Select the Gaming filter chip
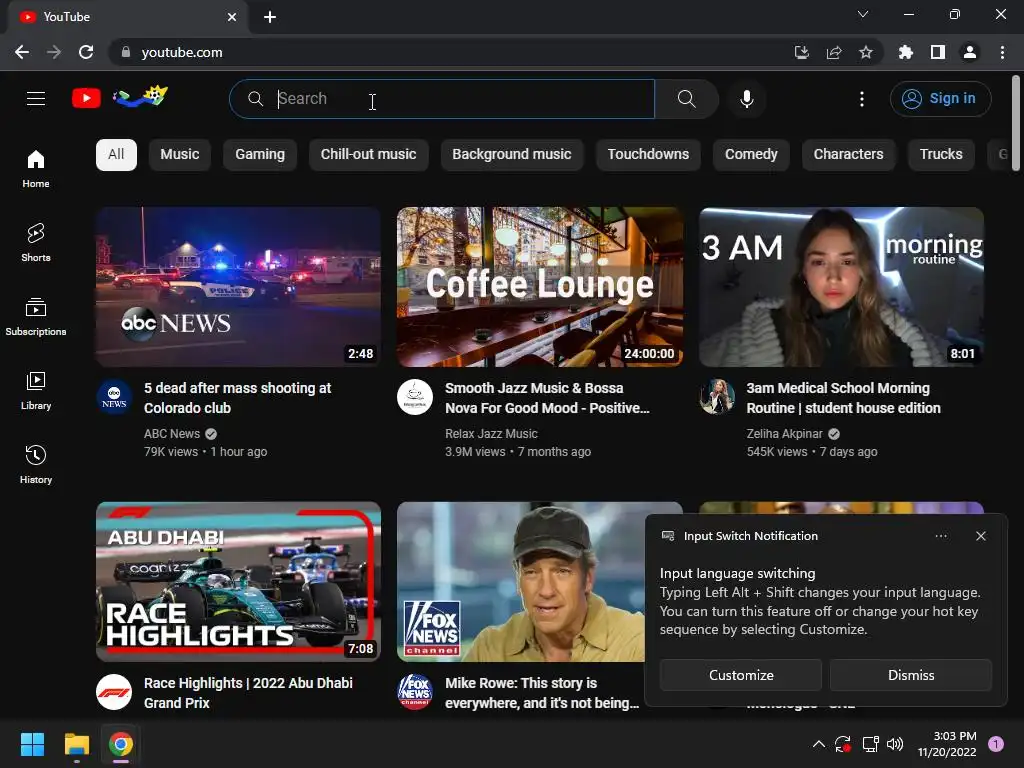 [x=260, y=155]
